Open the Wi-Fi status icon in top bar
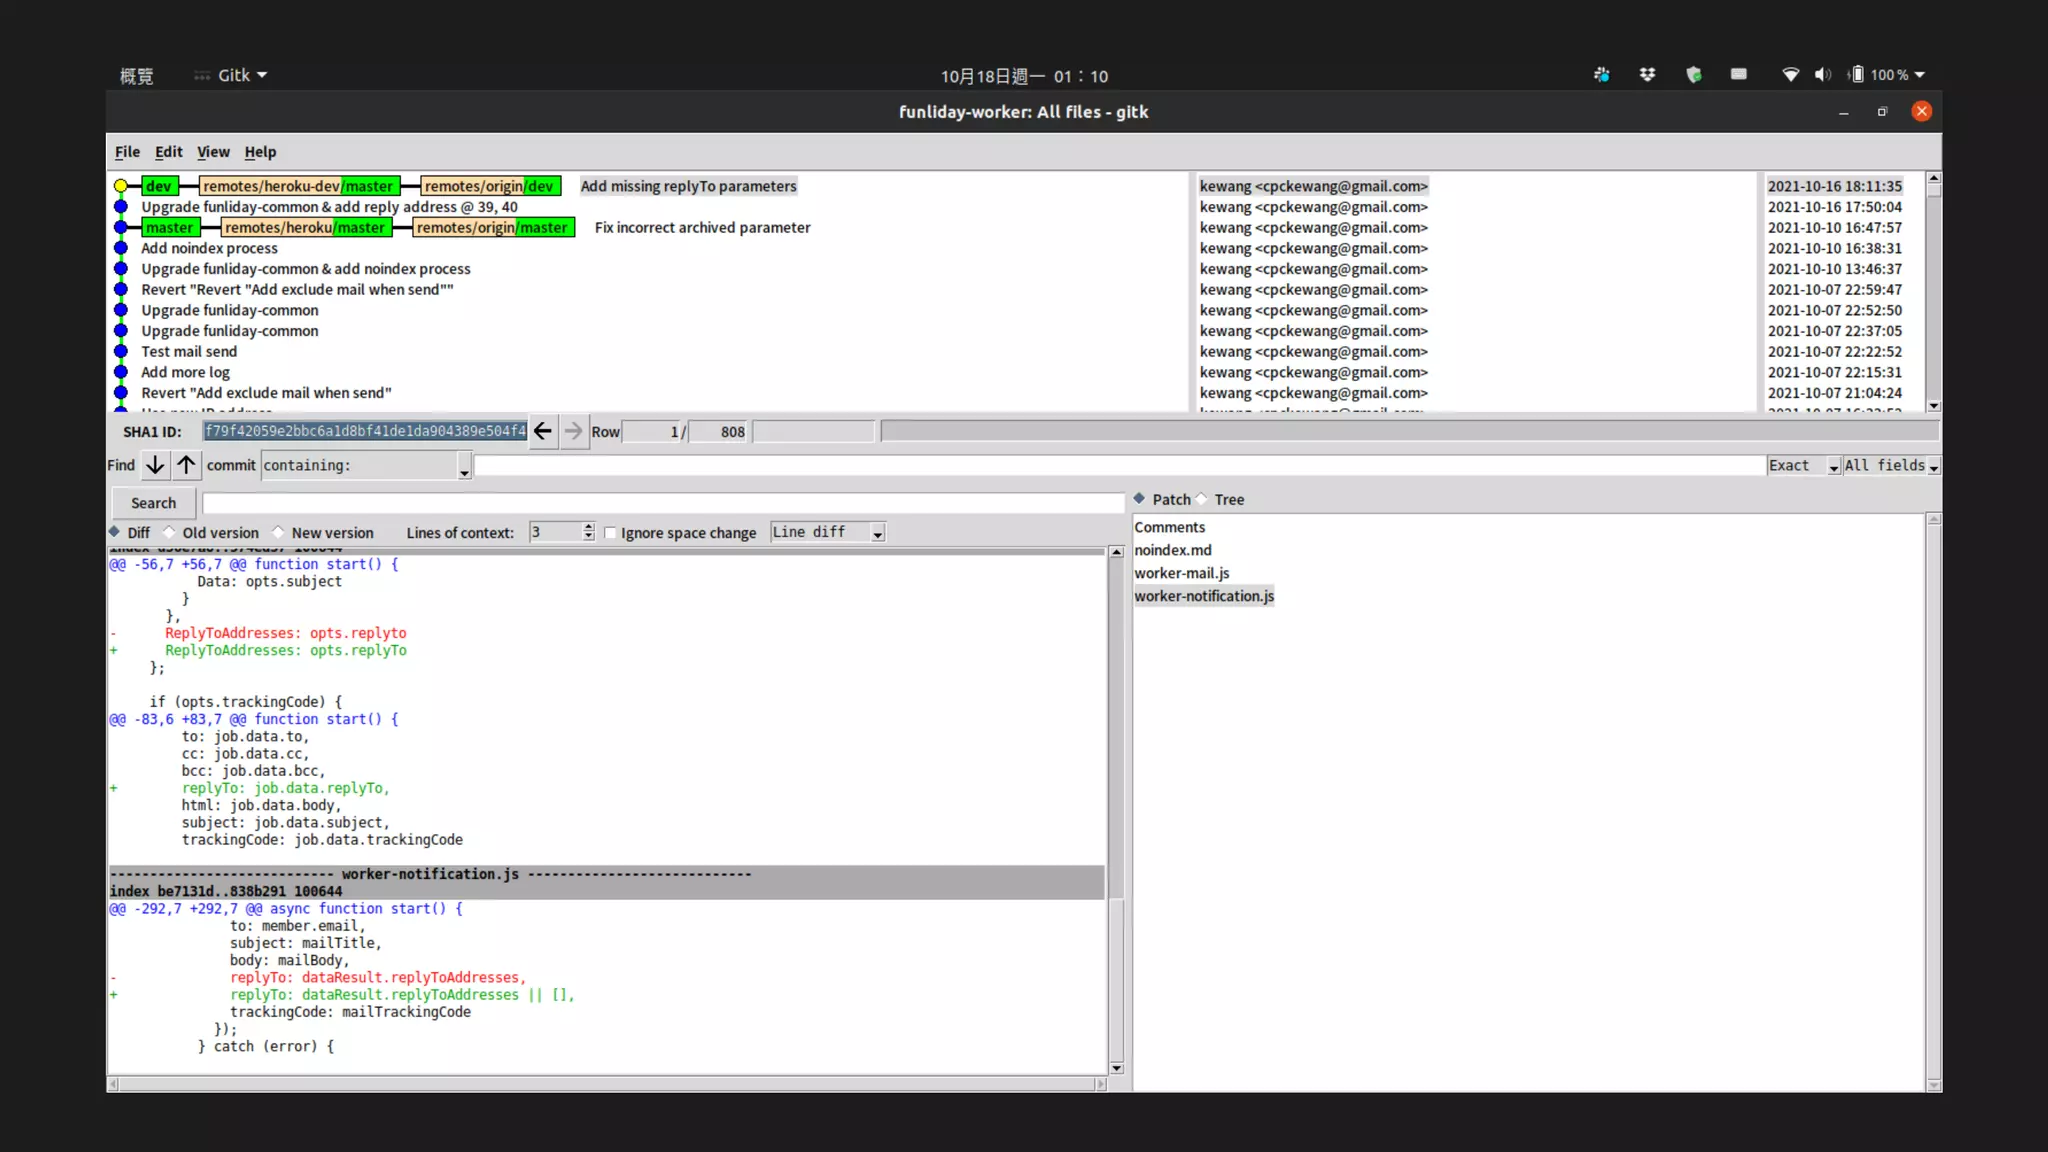Image resolution: width=2048 pixels, height=1152 pixels. click(x=1790, y=75)
